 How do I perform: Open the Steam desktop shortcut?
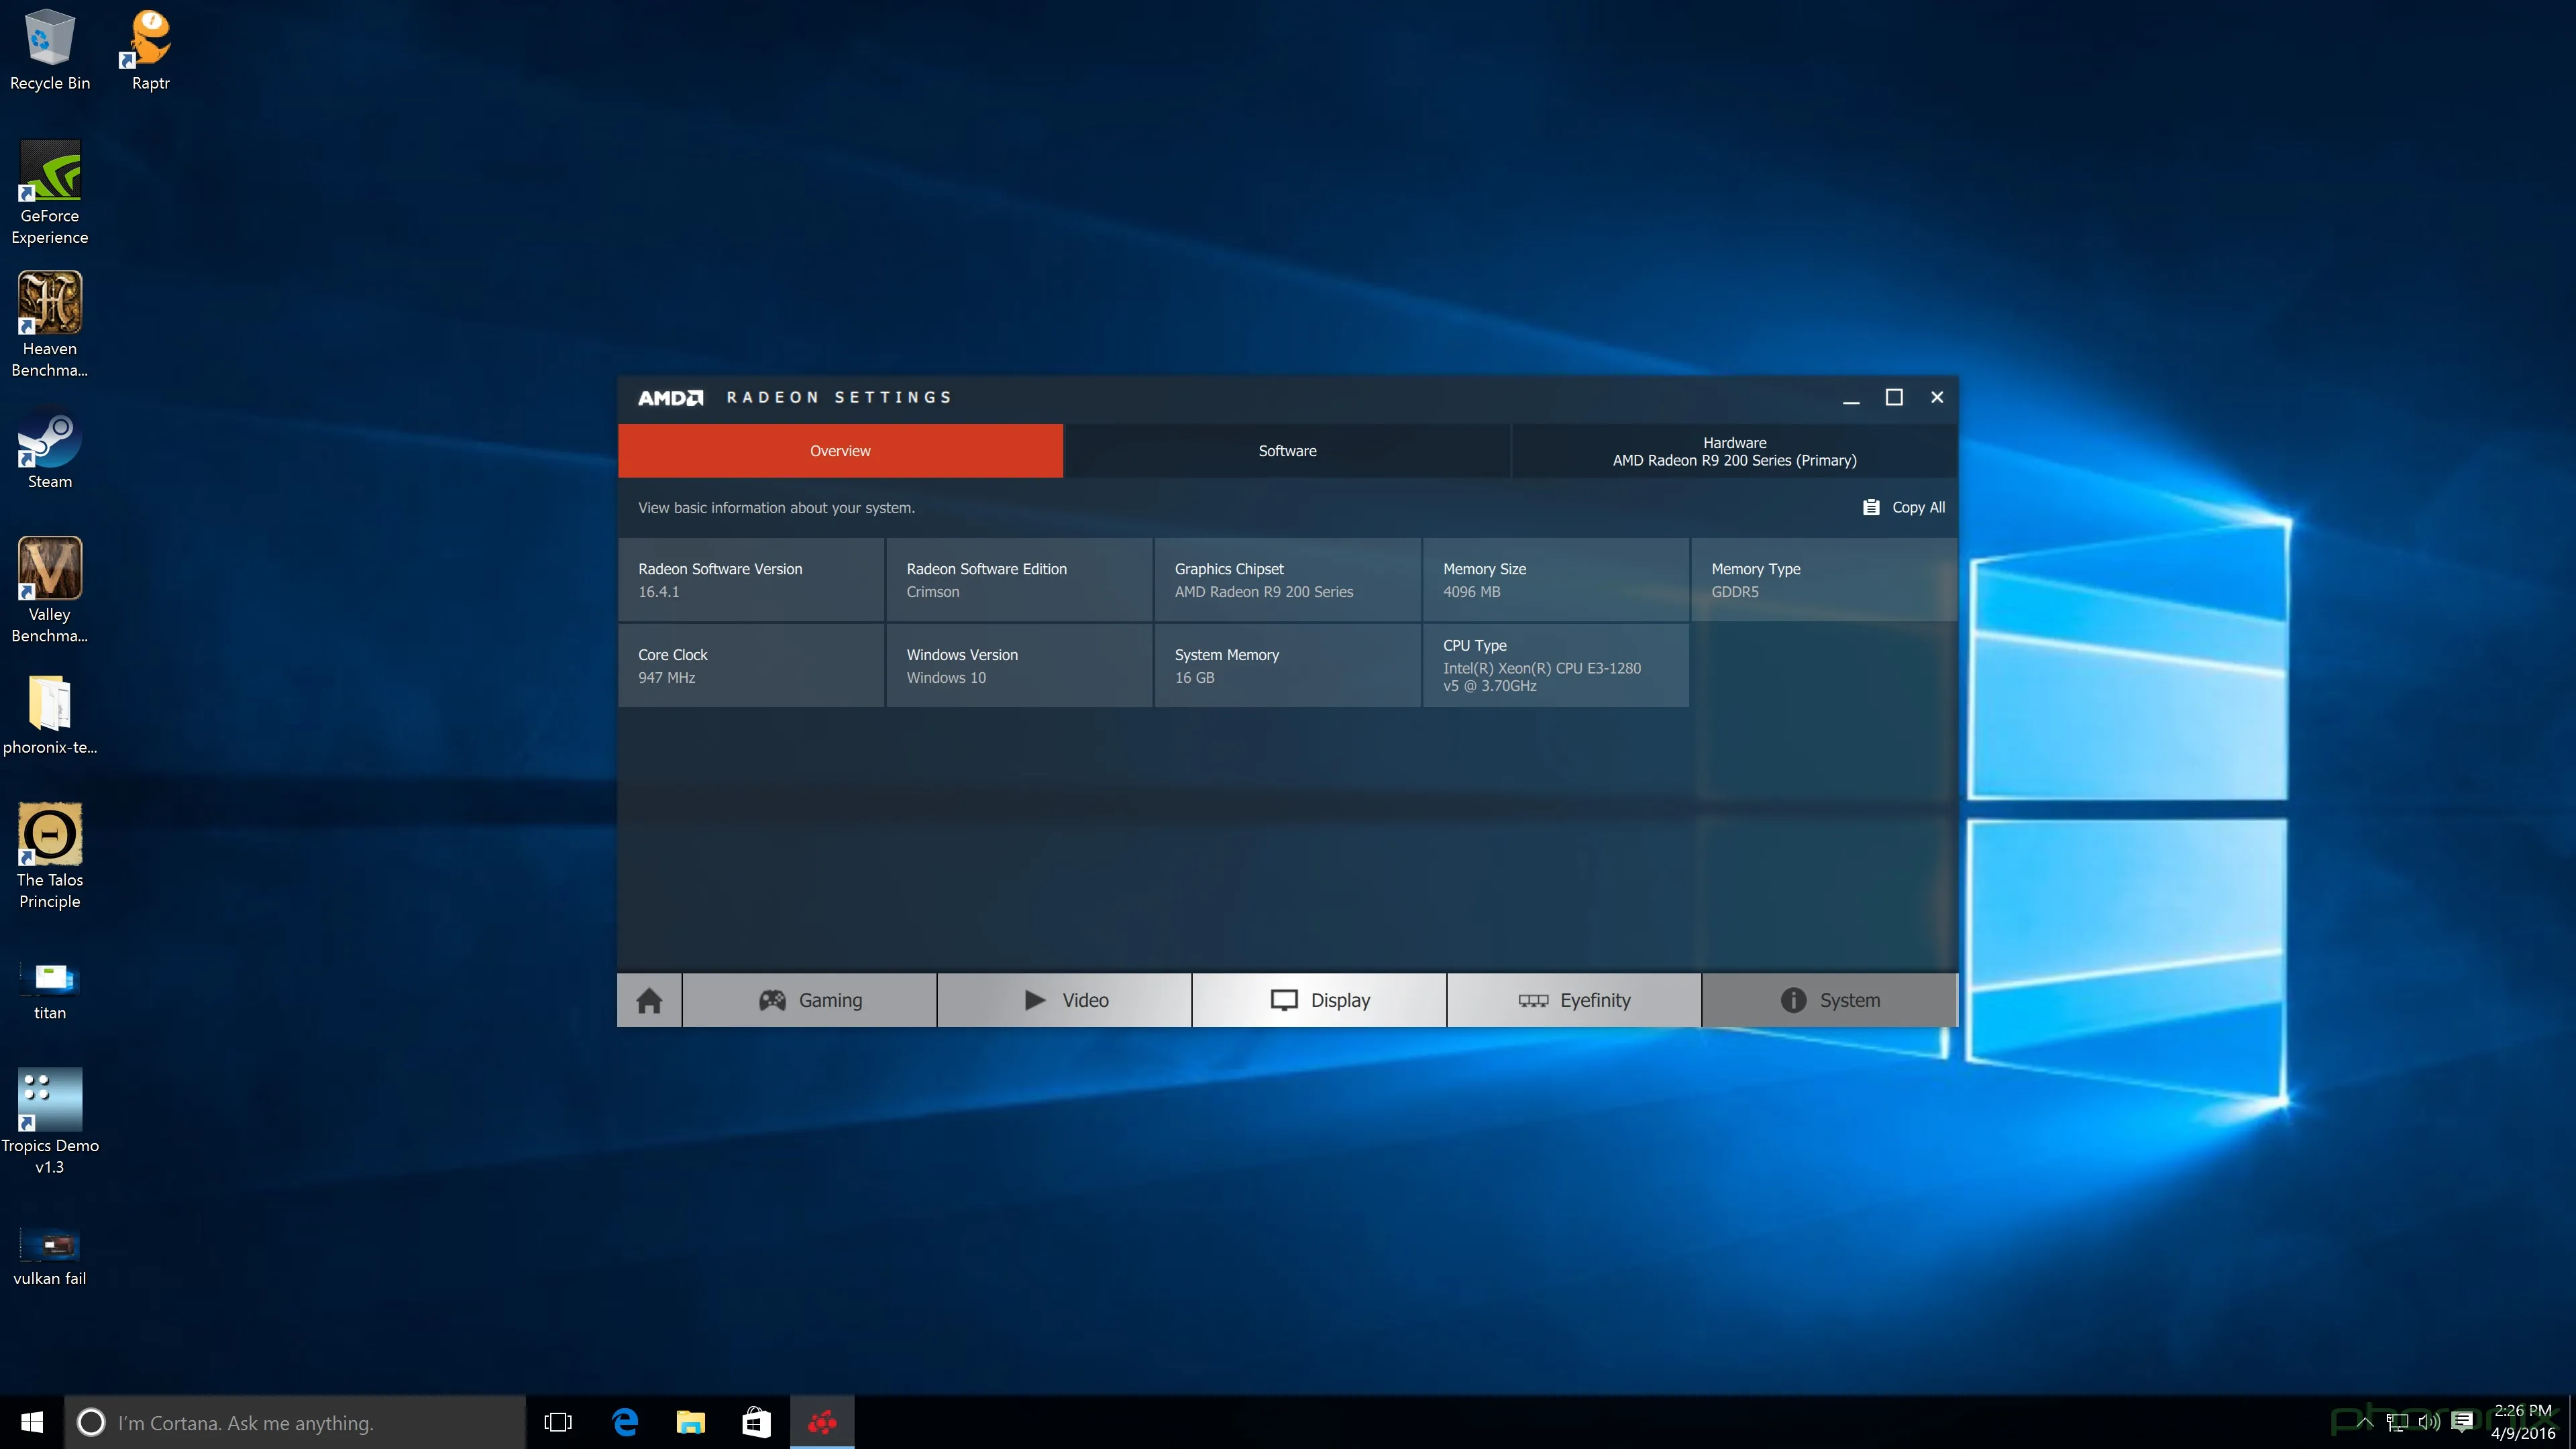pyautogui.click(x=50, y=450)
